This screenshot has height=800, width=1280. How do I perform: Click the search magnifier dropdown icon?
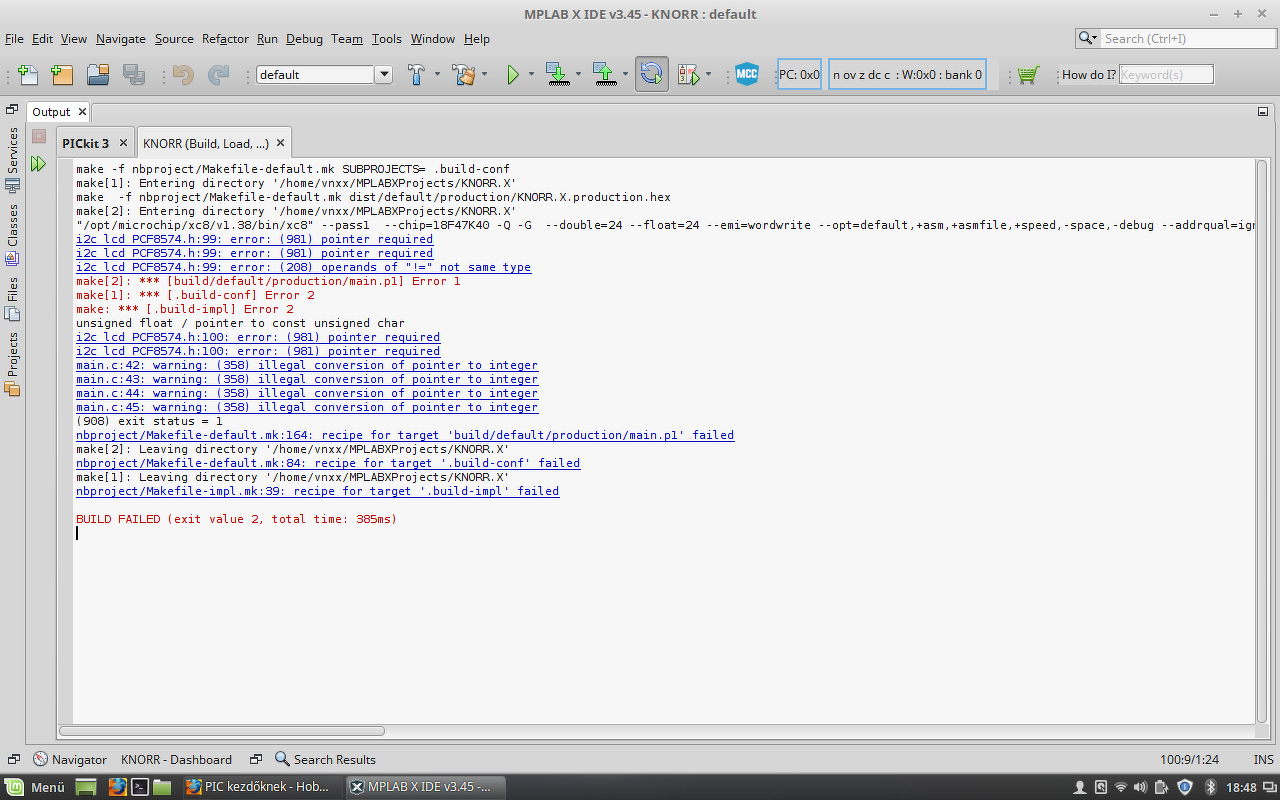[x=1089, y=38]
